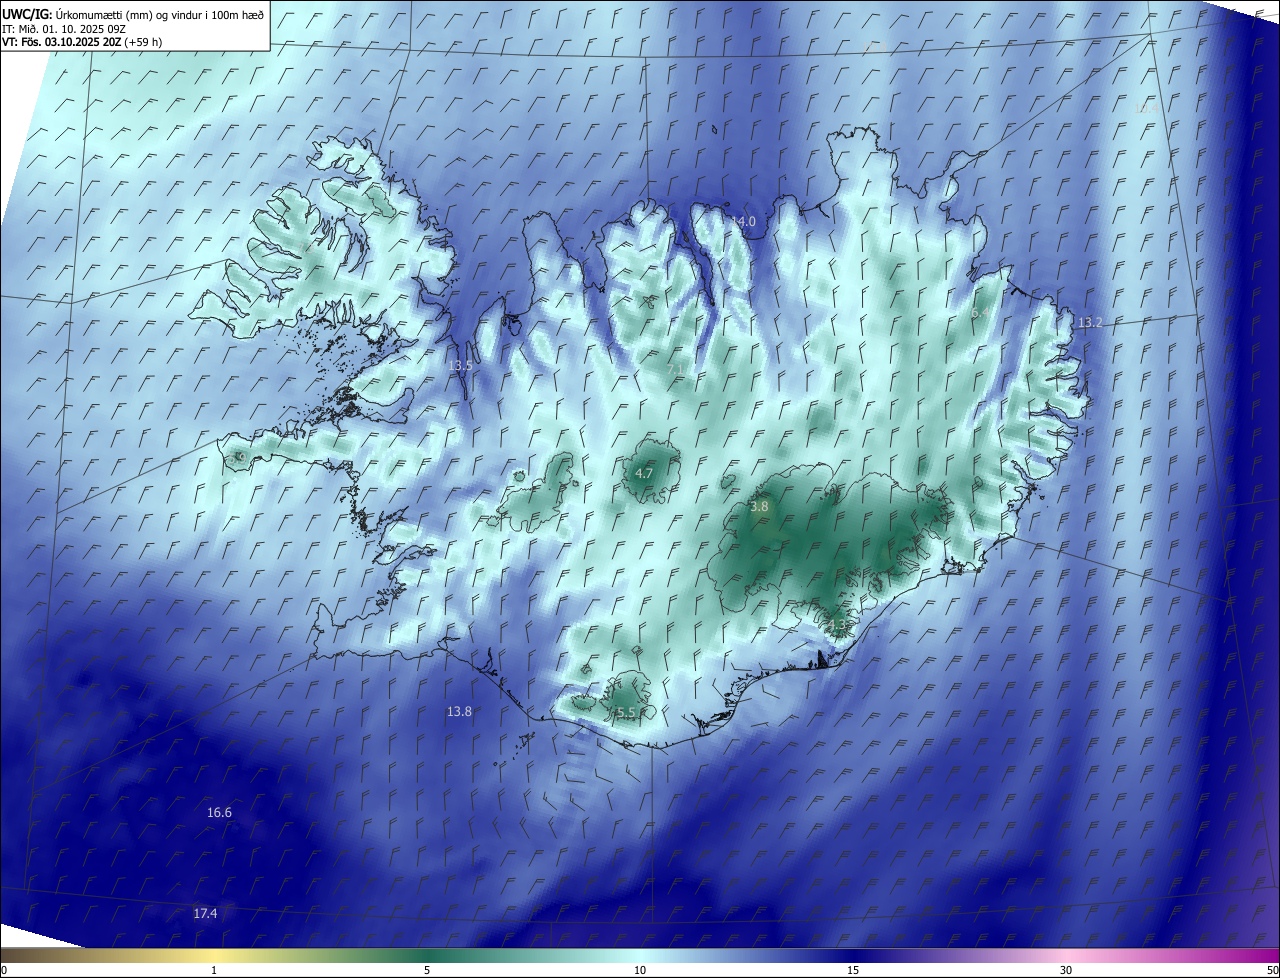This screenshot has height=978, width=1280.
Task: Click the 5.5 value label in the south
Action: 626,712
